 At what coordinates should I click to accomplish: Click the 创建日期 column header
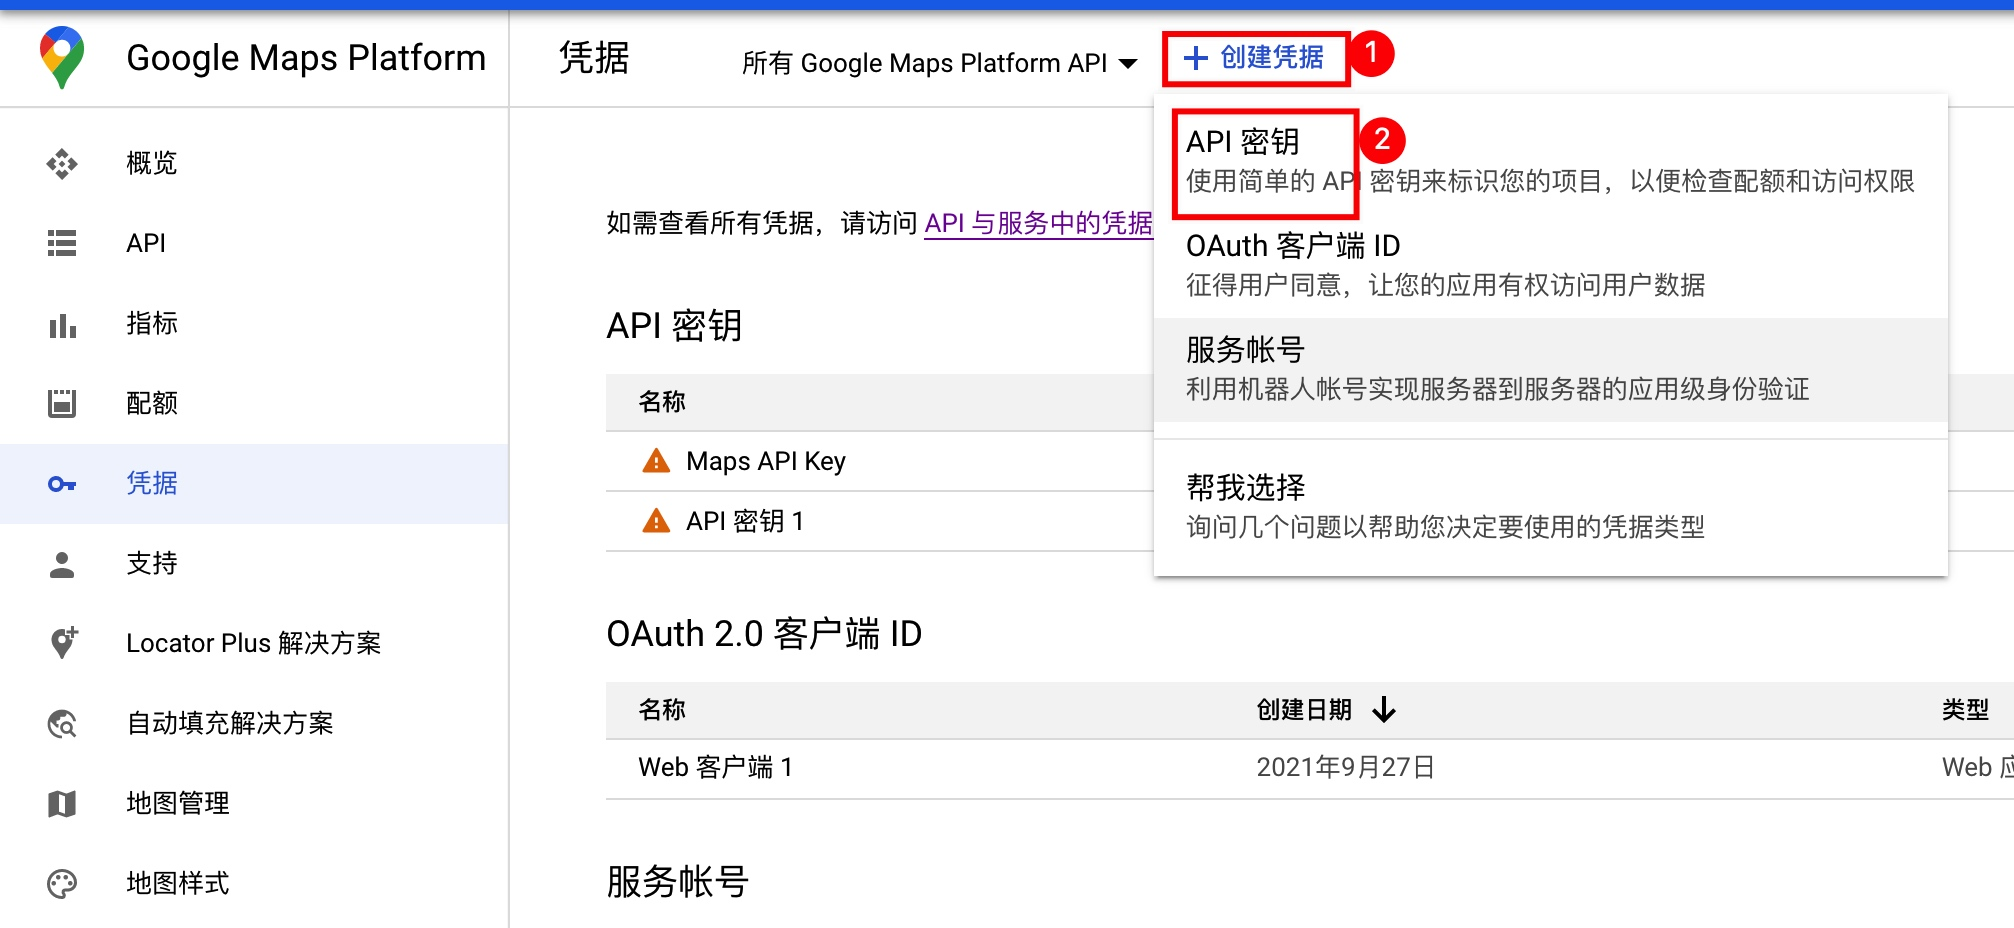pyautogui.click(x=1304, y=710)
